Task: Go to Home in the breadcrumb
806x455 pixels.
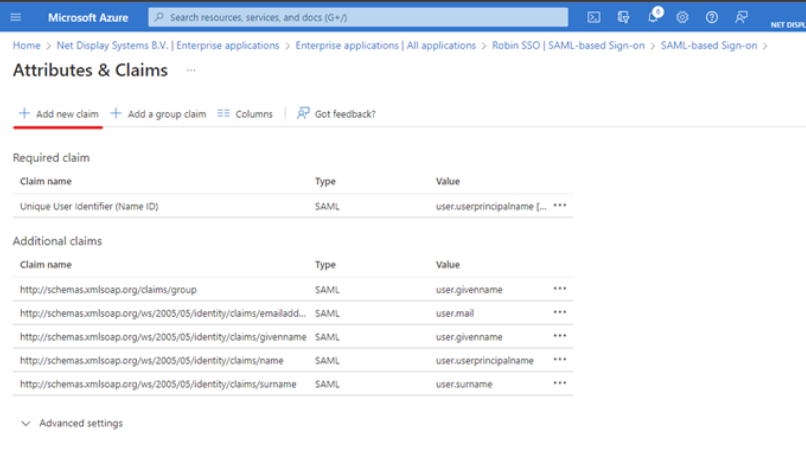Action: tap(27, 46)
